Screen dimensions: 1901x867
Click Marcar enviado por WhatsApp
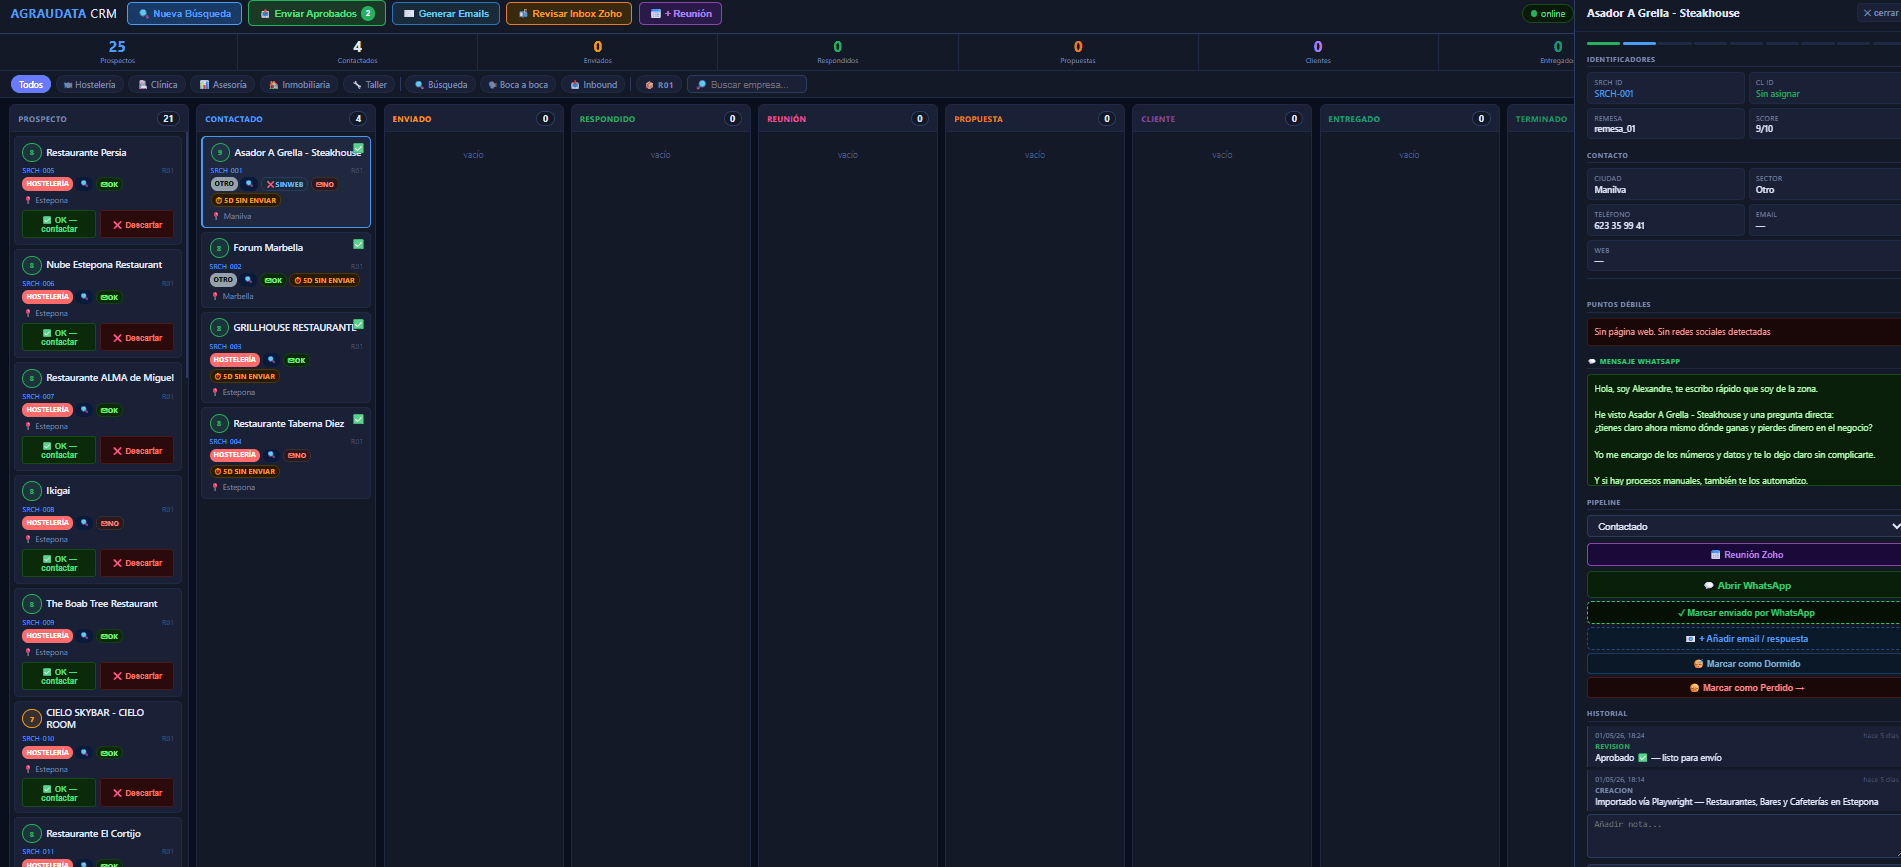click(x=1744, y=613)
